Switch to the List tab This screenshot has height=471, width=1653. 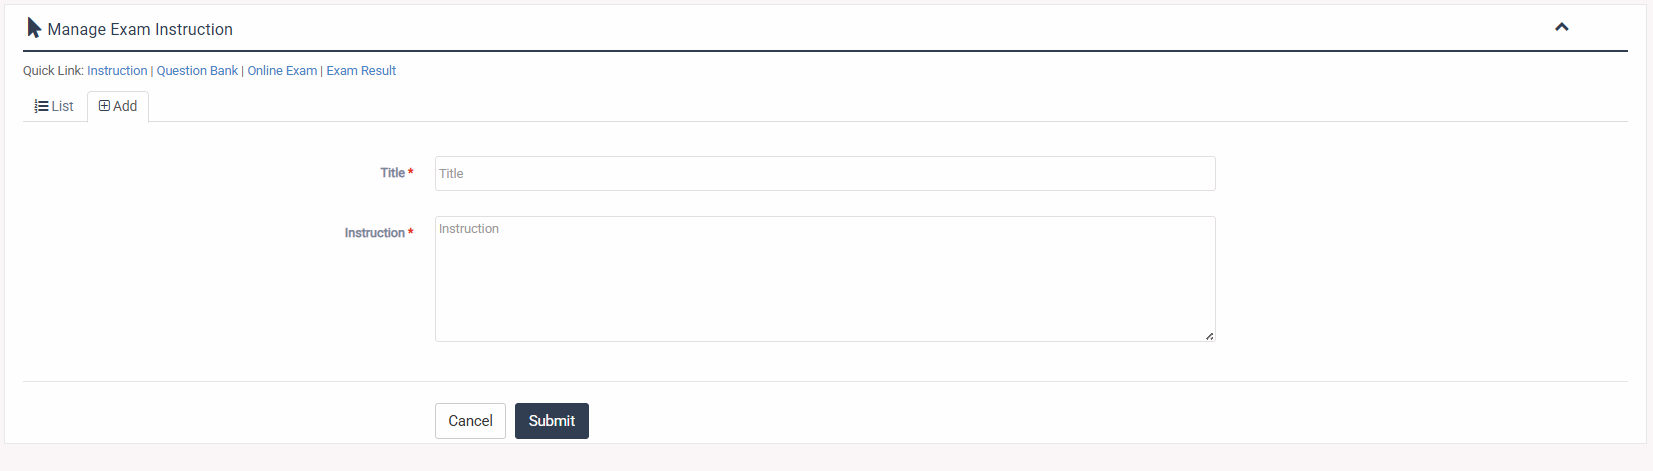[x=55, y=106]
